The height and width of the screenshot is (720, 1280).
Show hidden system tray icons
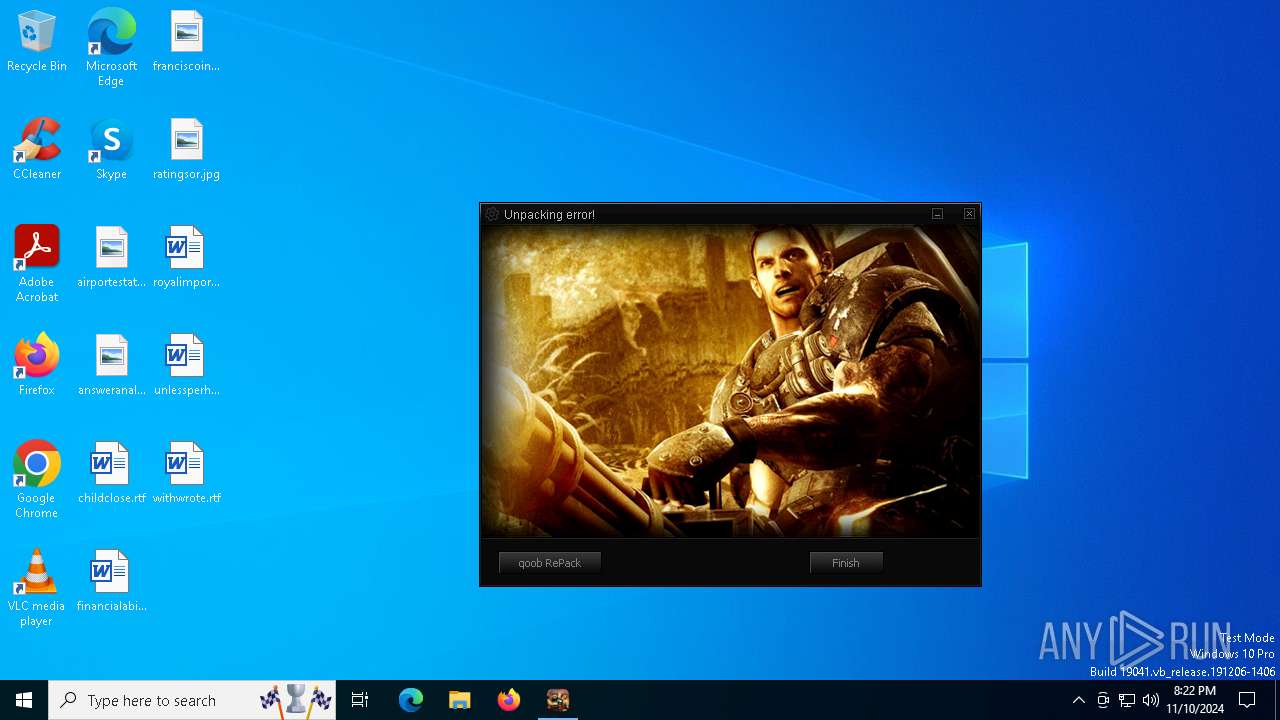pyautogui.click(x=1078, y=700)
